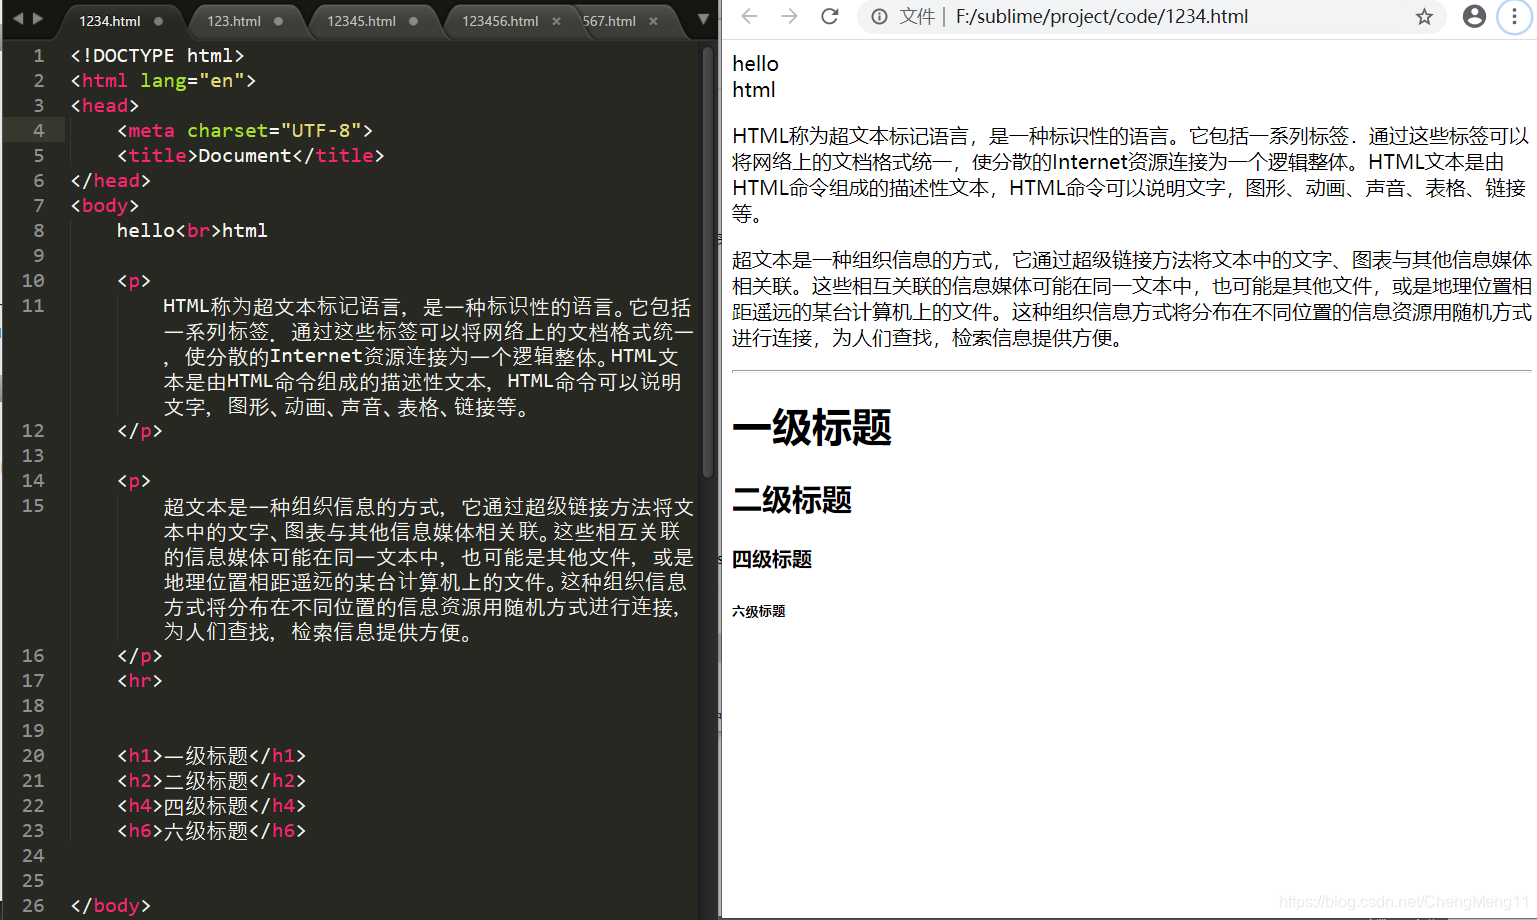This screenshot has height=920, width=1537.
Task: Click the unsaved dot on 123.html tab
Action: pyautogui.click(x=278, y=21)
